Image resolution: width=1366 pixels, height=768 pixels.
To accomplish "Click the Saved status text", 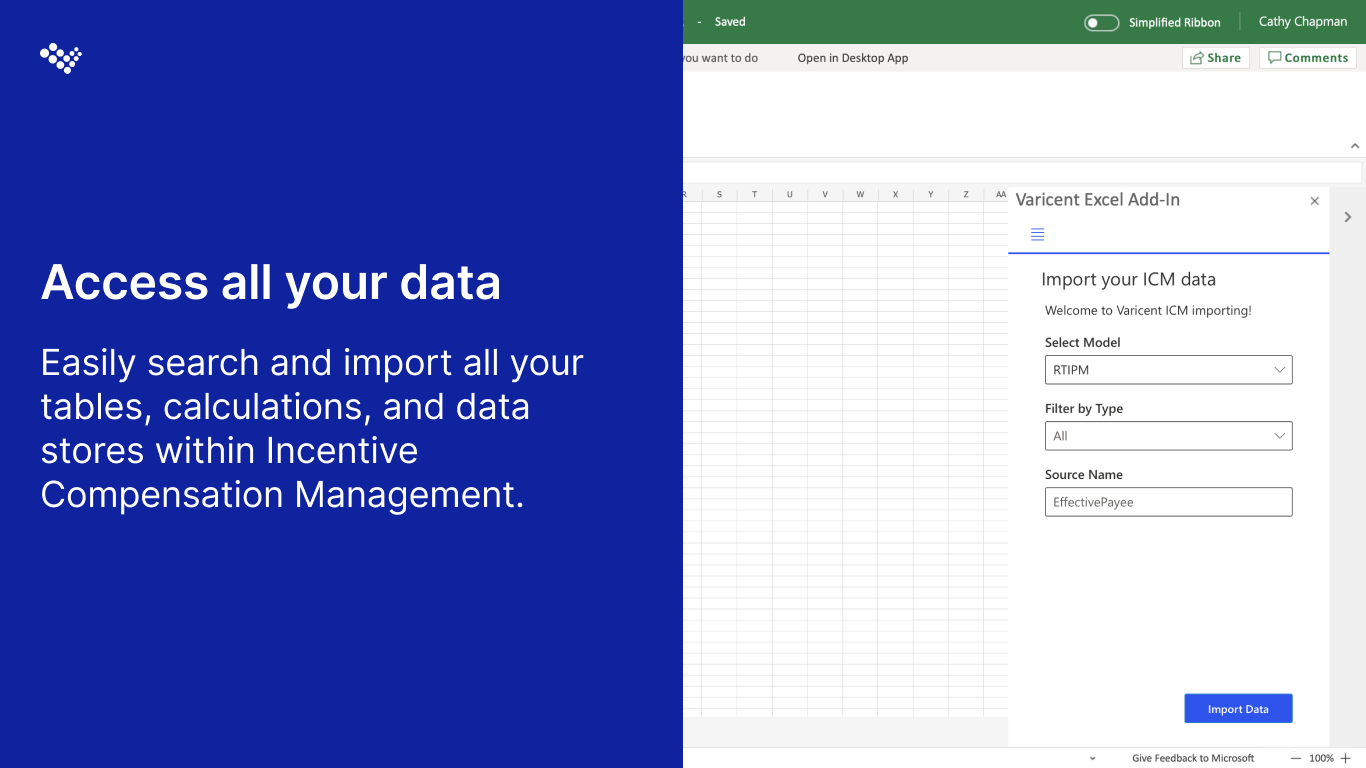I will pyautogui.click(x=730, y=22).
